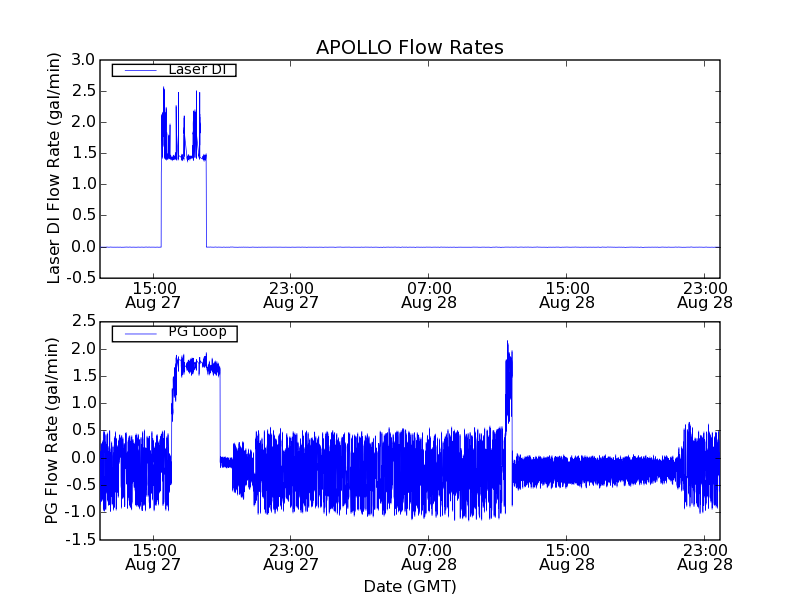The width and height of the screenshot is (800, 600).
Task: Click the PG Loop legend entry
Action: point(174,333)
